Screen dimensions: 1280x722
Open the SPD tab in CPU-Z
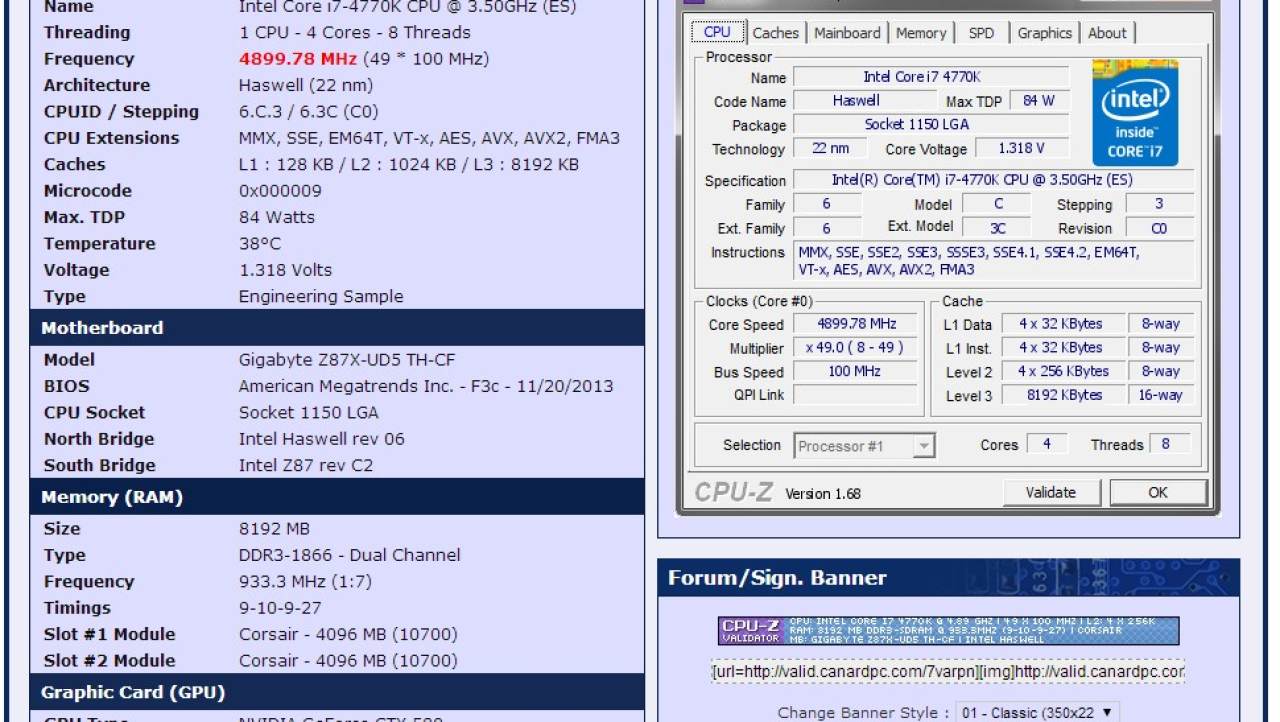coord(981,33)
